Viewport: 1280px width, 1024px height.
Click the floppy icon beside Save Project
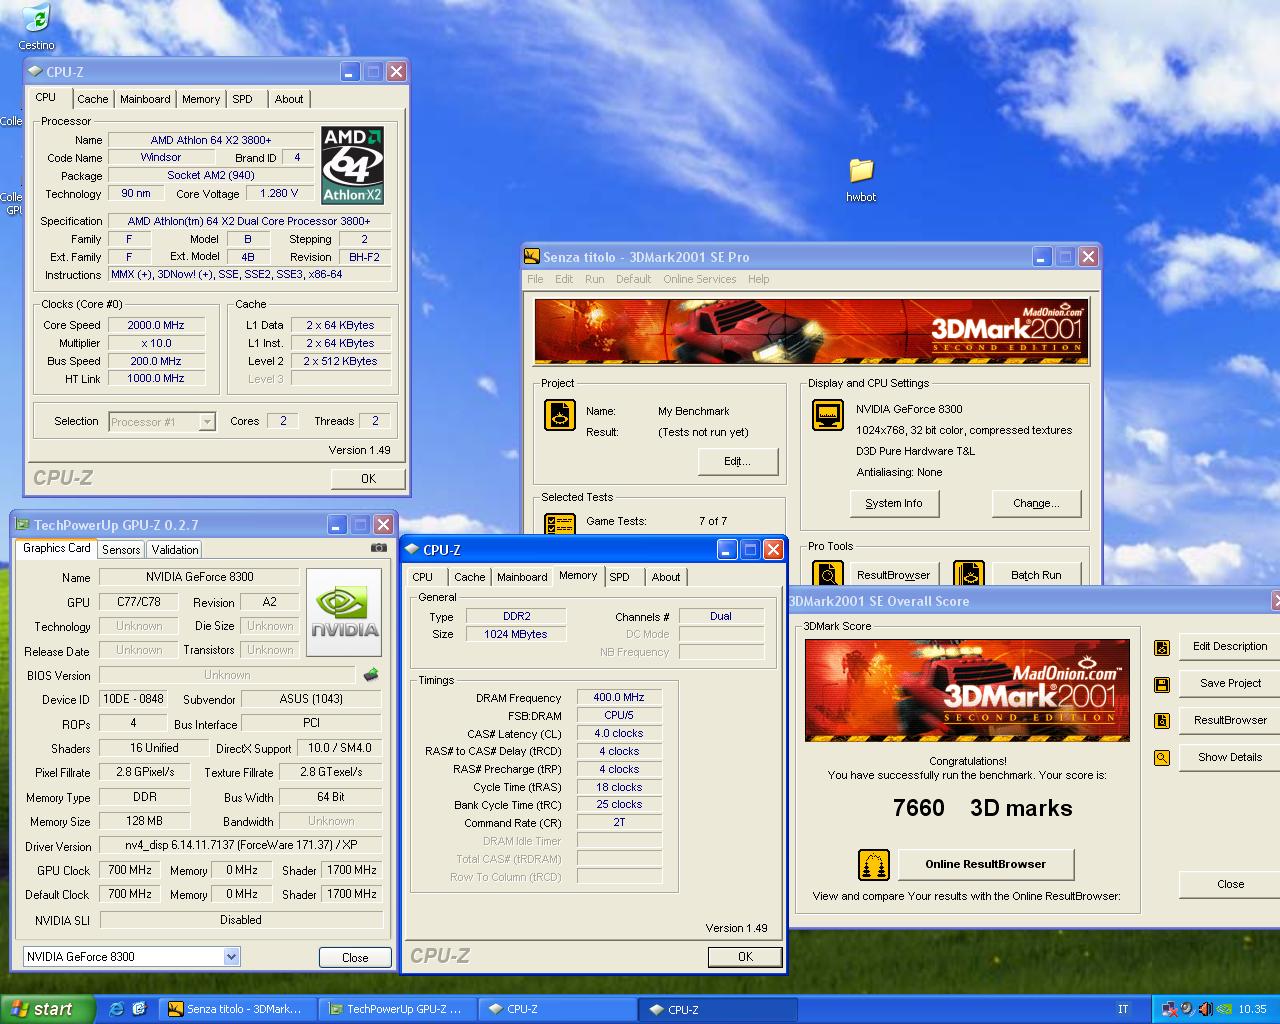point(1162,684)
